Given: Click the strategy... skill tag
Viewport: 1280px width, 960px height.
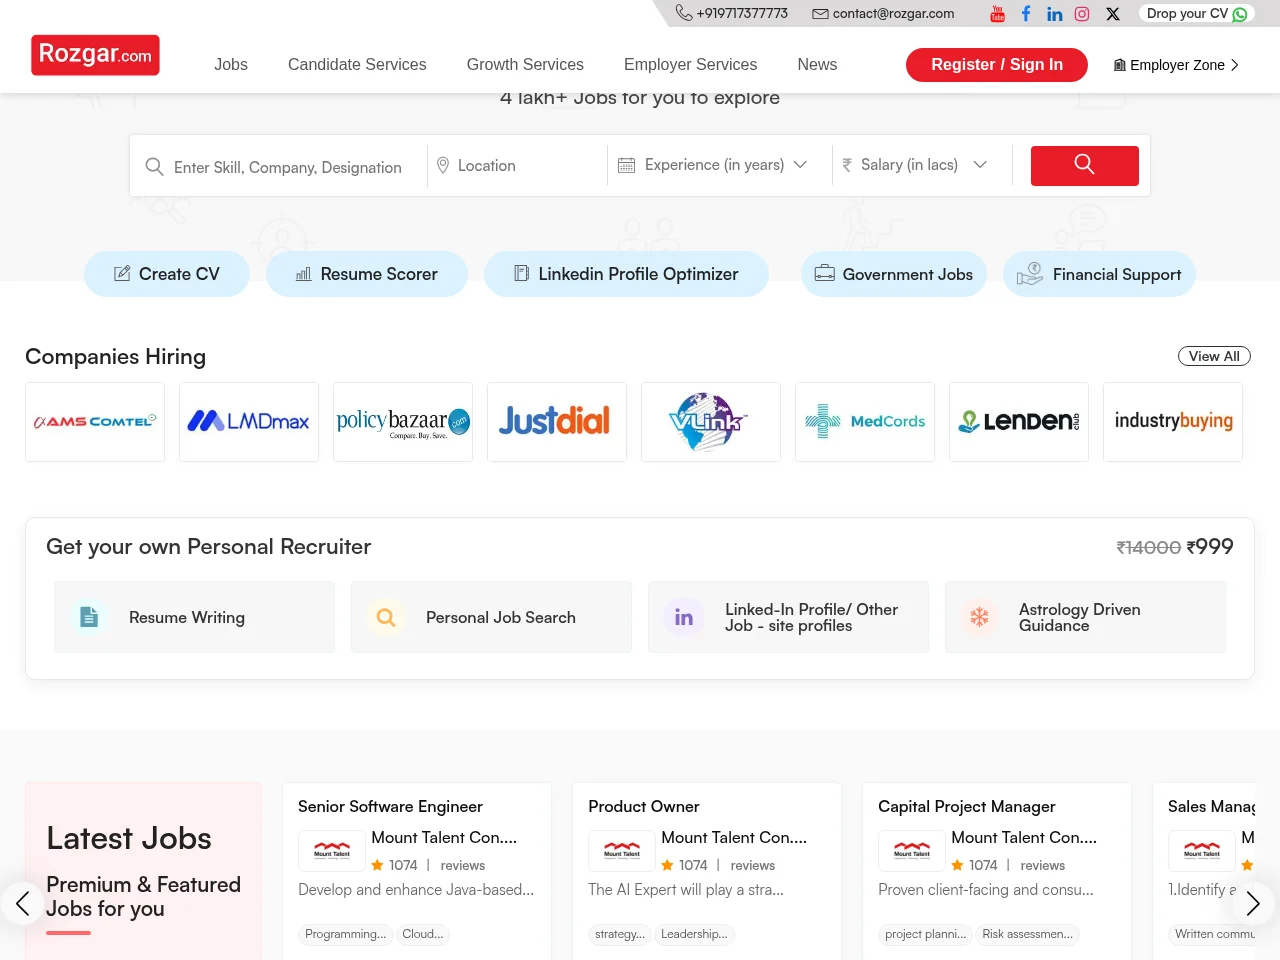Looking at the screenshot, I should coord(620,934).
